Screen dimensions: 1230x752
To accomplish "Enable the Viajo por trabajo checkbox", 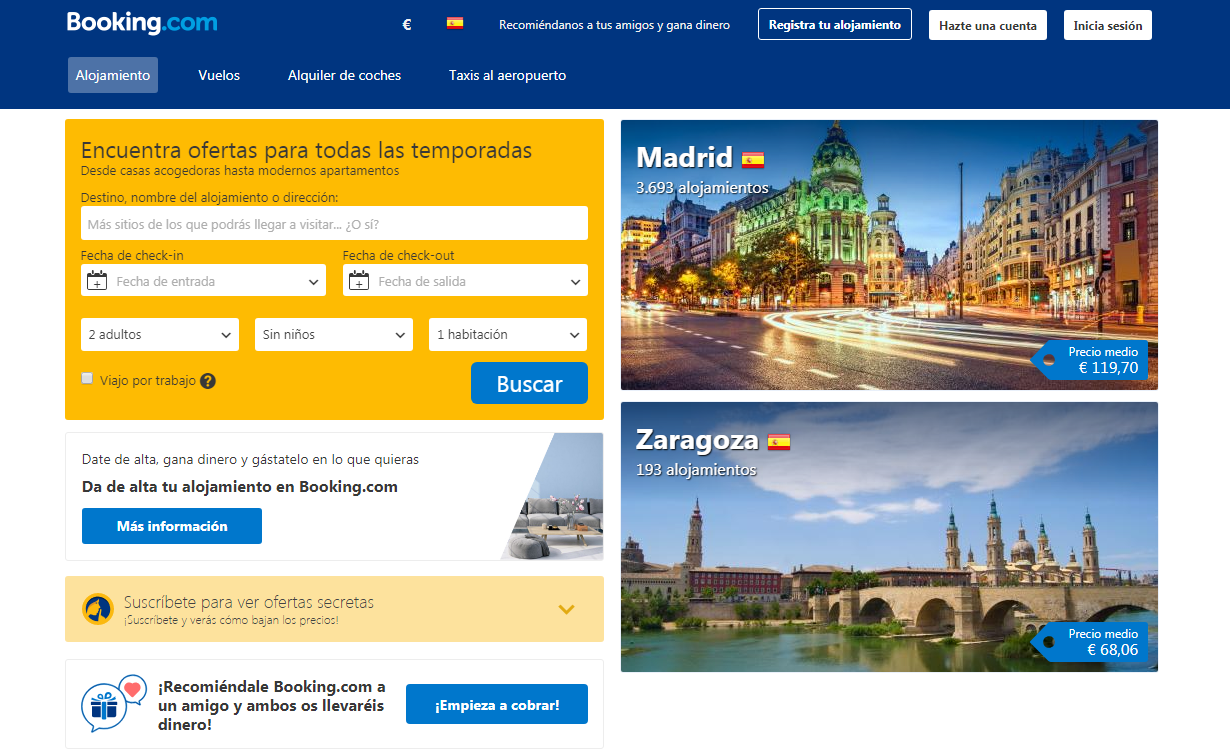I will 87,378.
